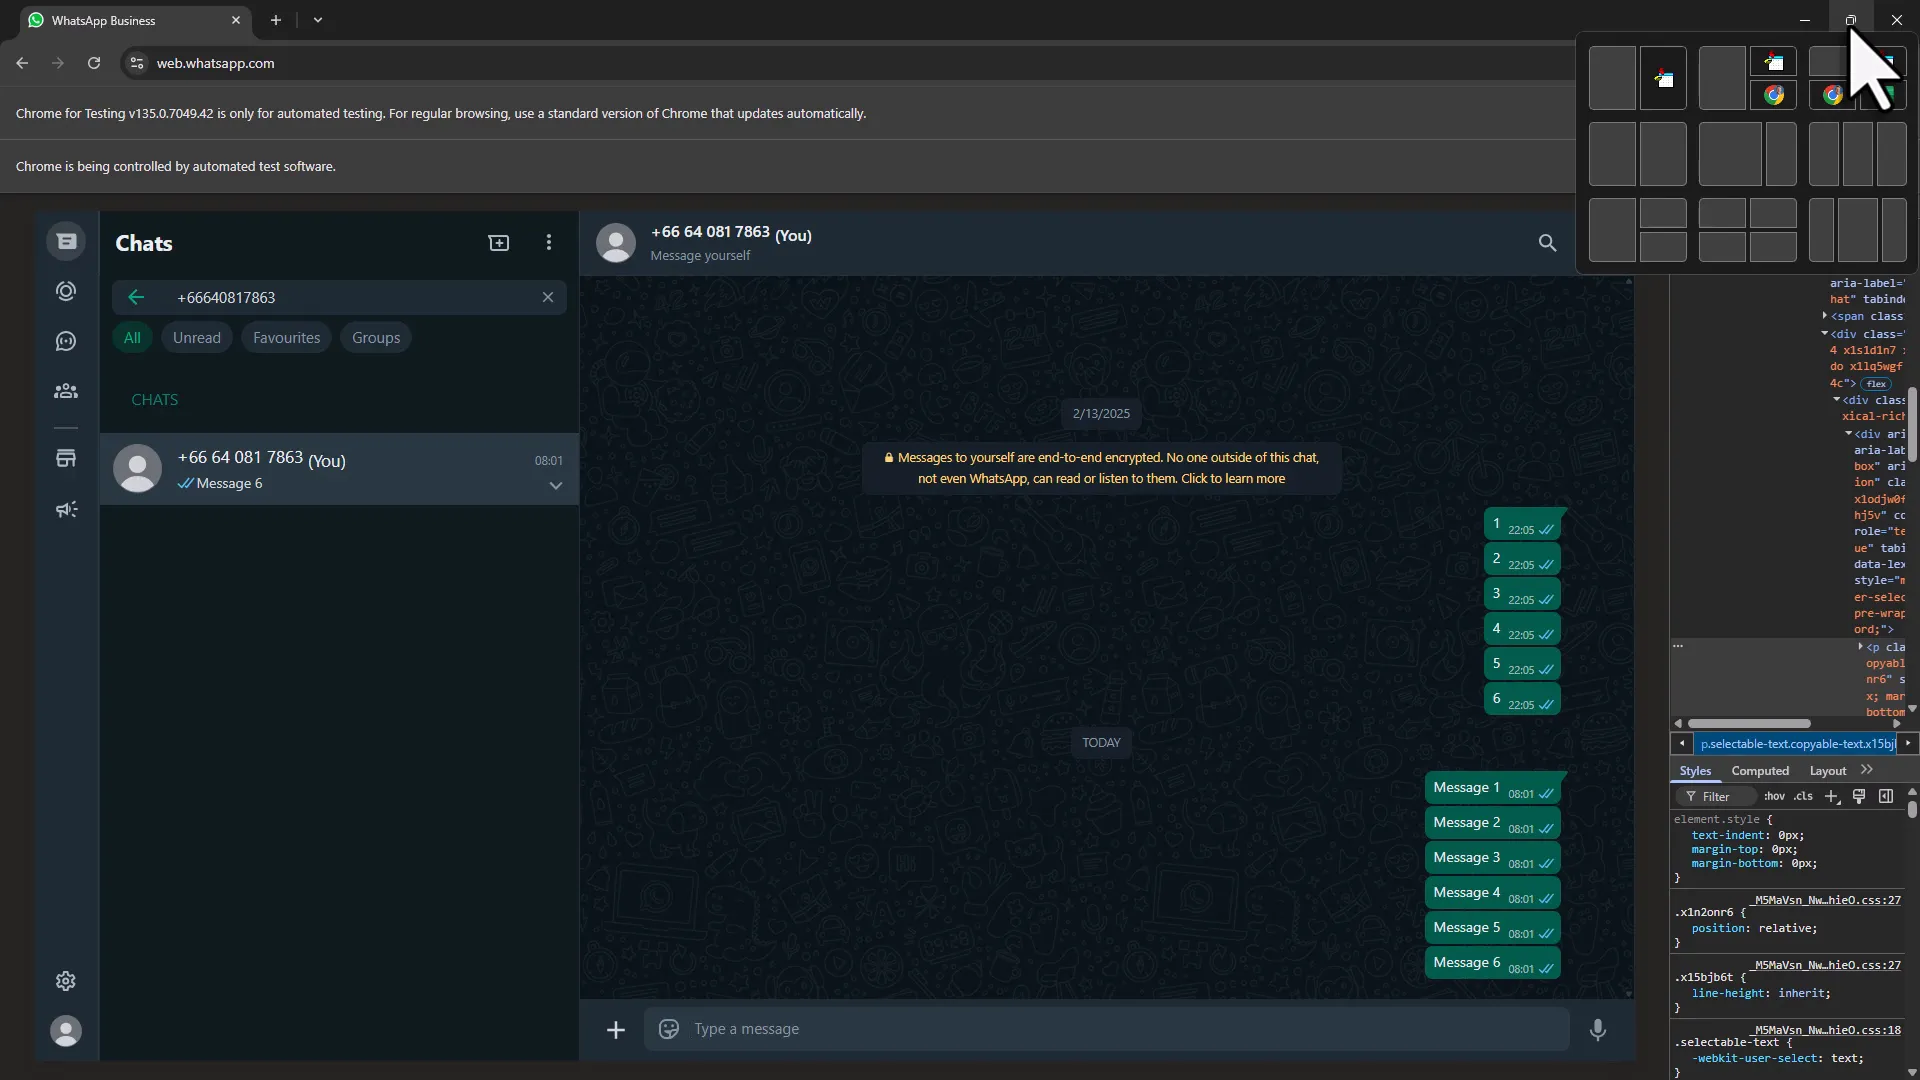Click the voice message microphone
This screenshot has width=1920, height=1080.
[1597, 1029]
